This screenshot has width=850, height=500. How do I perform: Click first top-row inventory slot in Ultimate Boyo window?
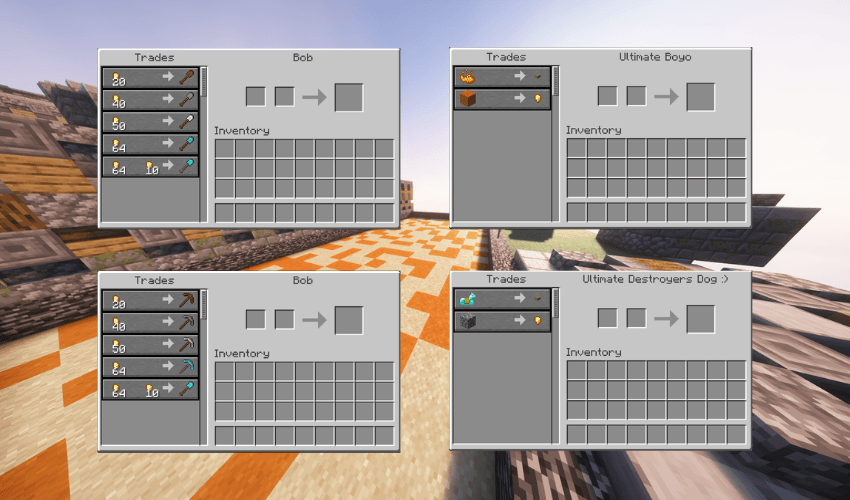coord(577,148)
